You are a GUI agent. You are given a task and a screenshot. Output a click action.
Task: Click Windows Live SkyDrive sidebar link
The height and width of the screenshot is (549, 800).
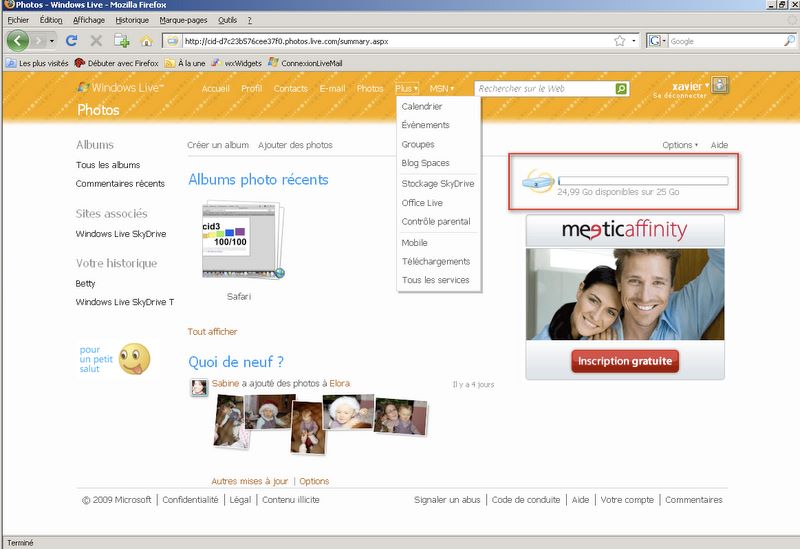tap(121, 234)
